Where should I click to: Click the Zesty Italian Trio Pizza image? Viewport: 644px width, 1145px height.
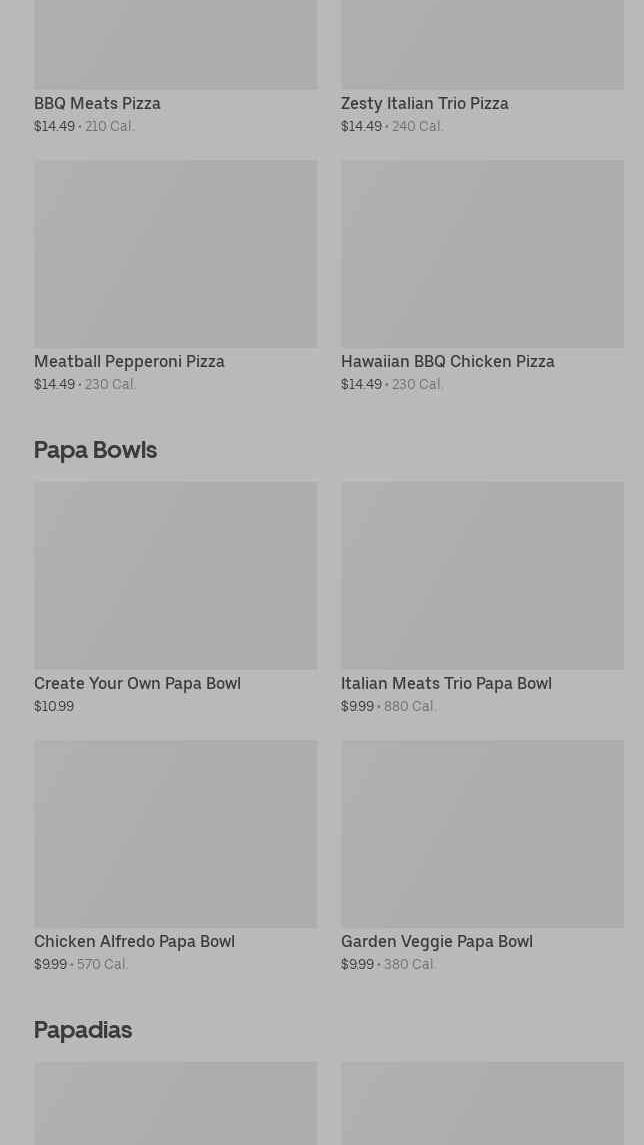click(x=482, y=45)
